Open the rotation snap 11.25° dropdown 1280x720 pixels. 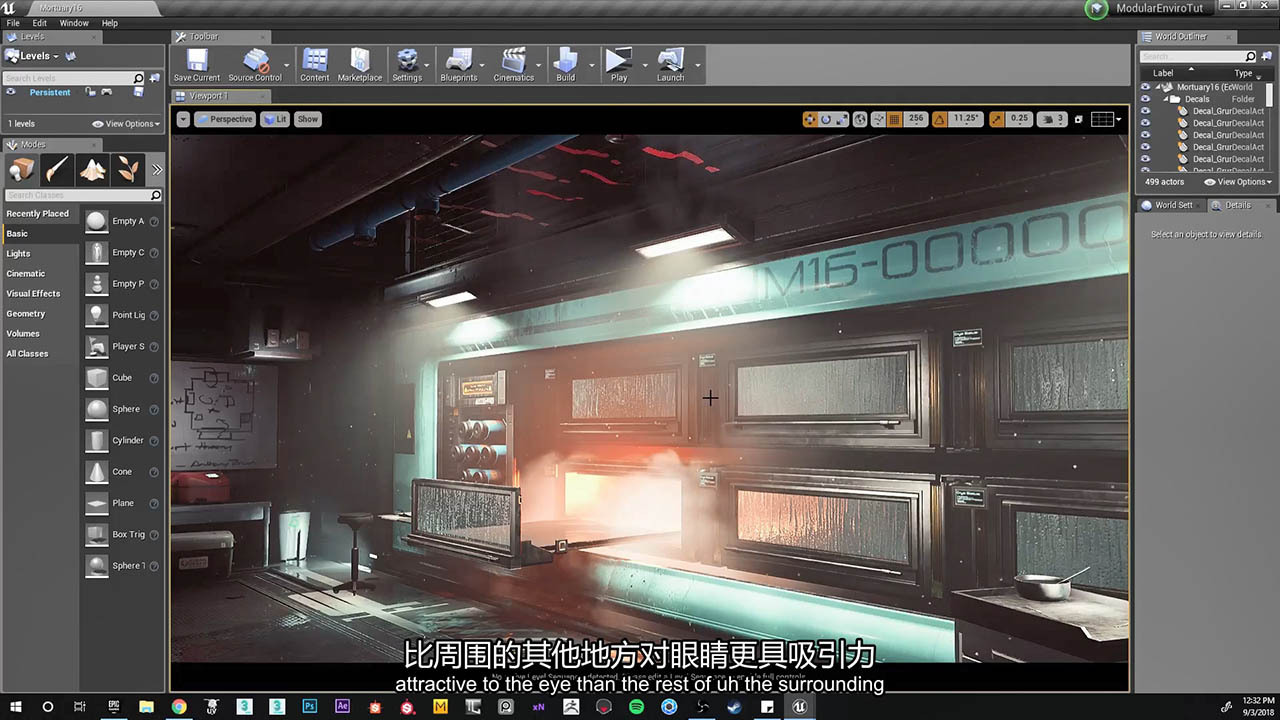coord(967,119)
